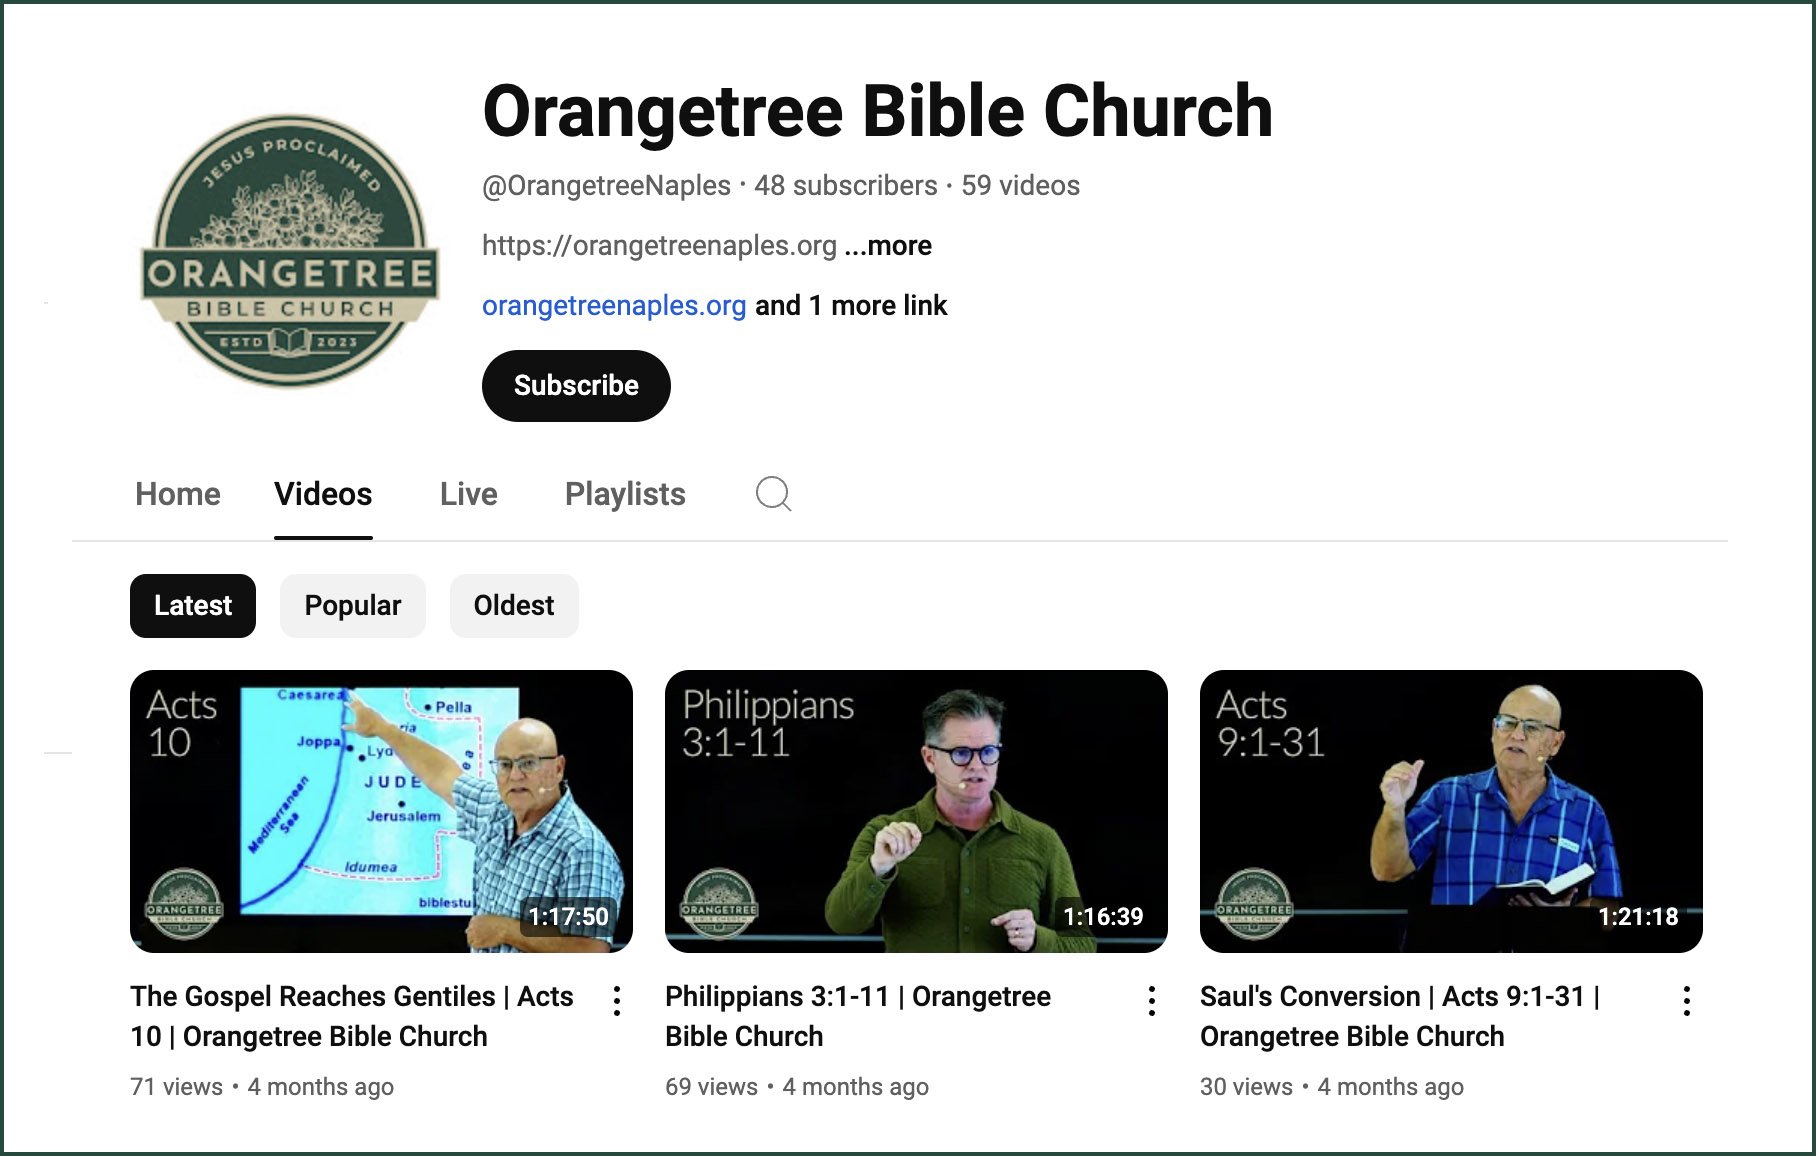This screenshot has height=1156, width=1816.
Task: Switch sorting to Oldest videos
Action: tap(514, 605)
